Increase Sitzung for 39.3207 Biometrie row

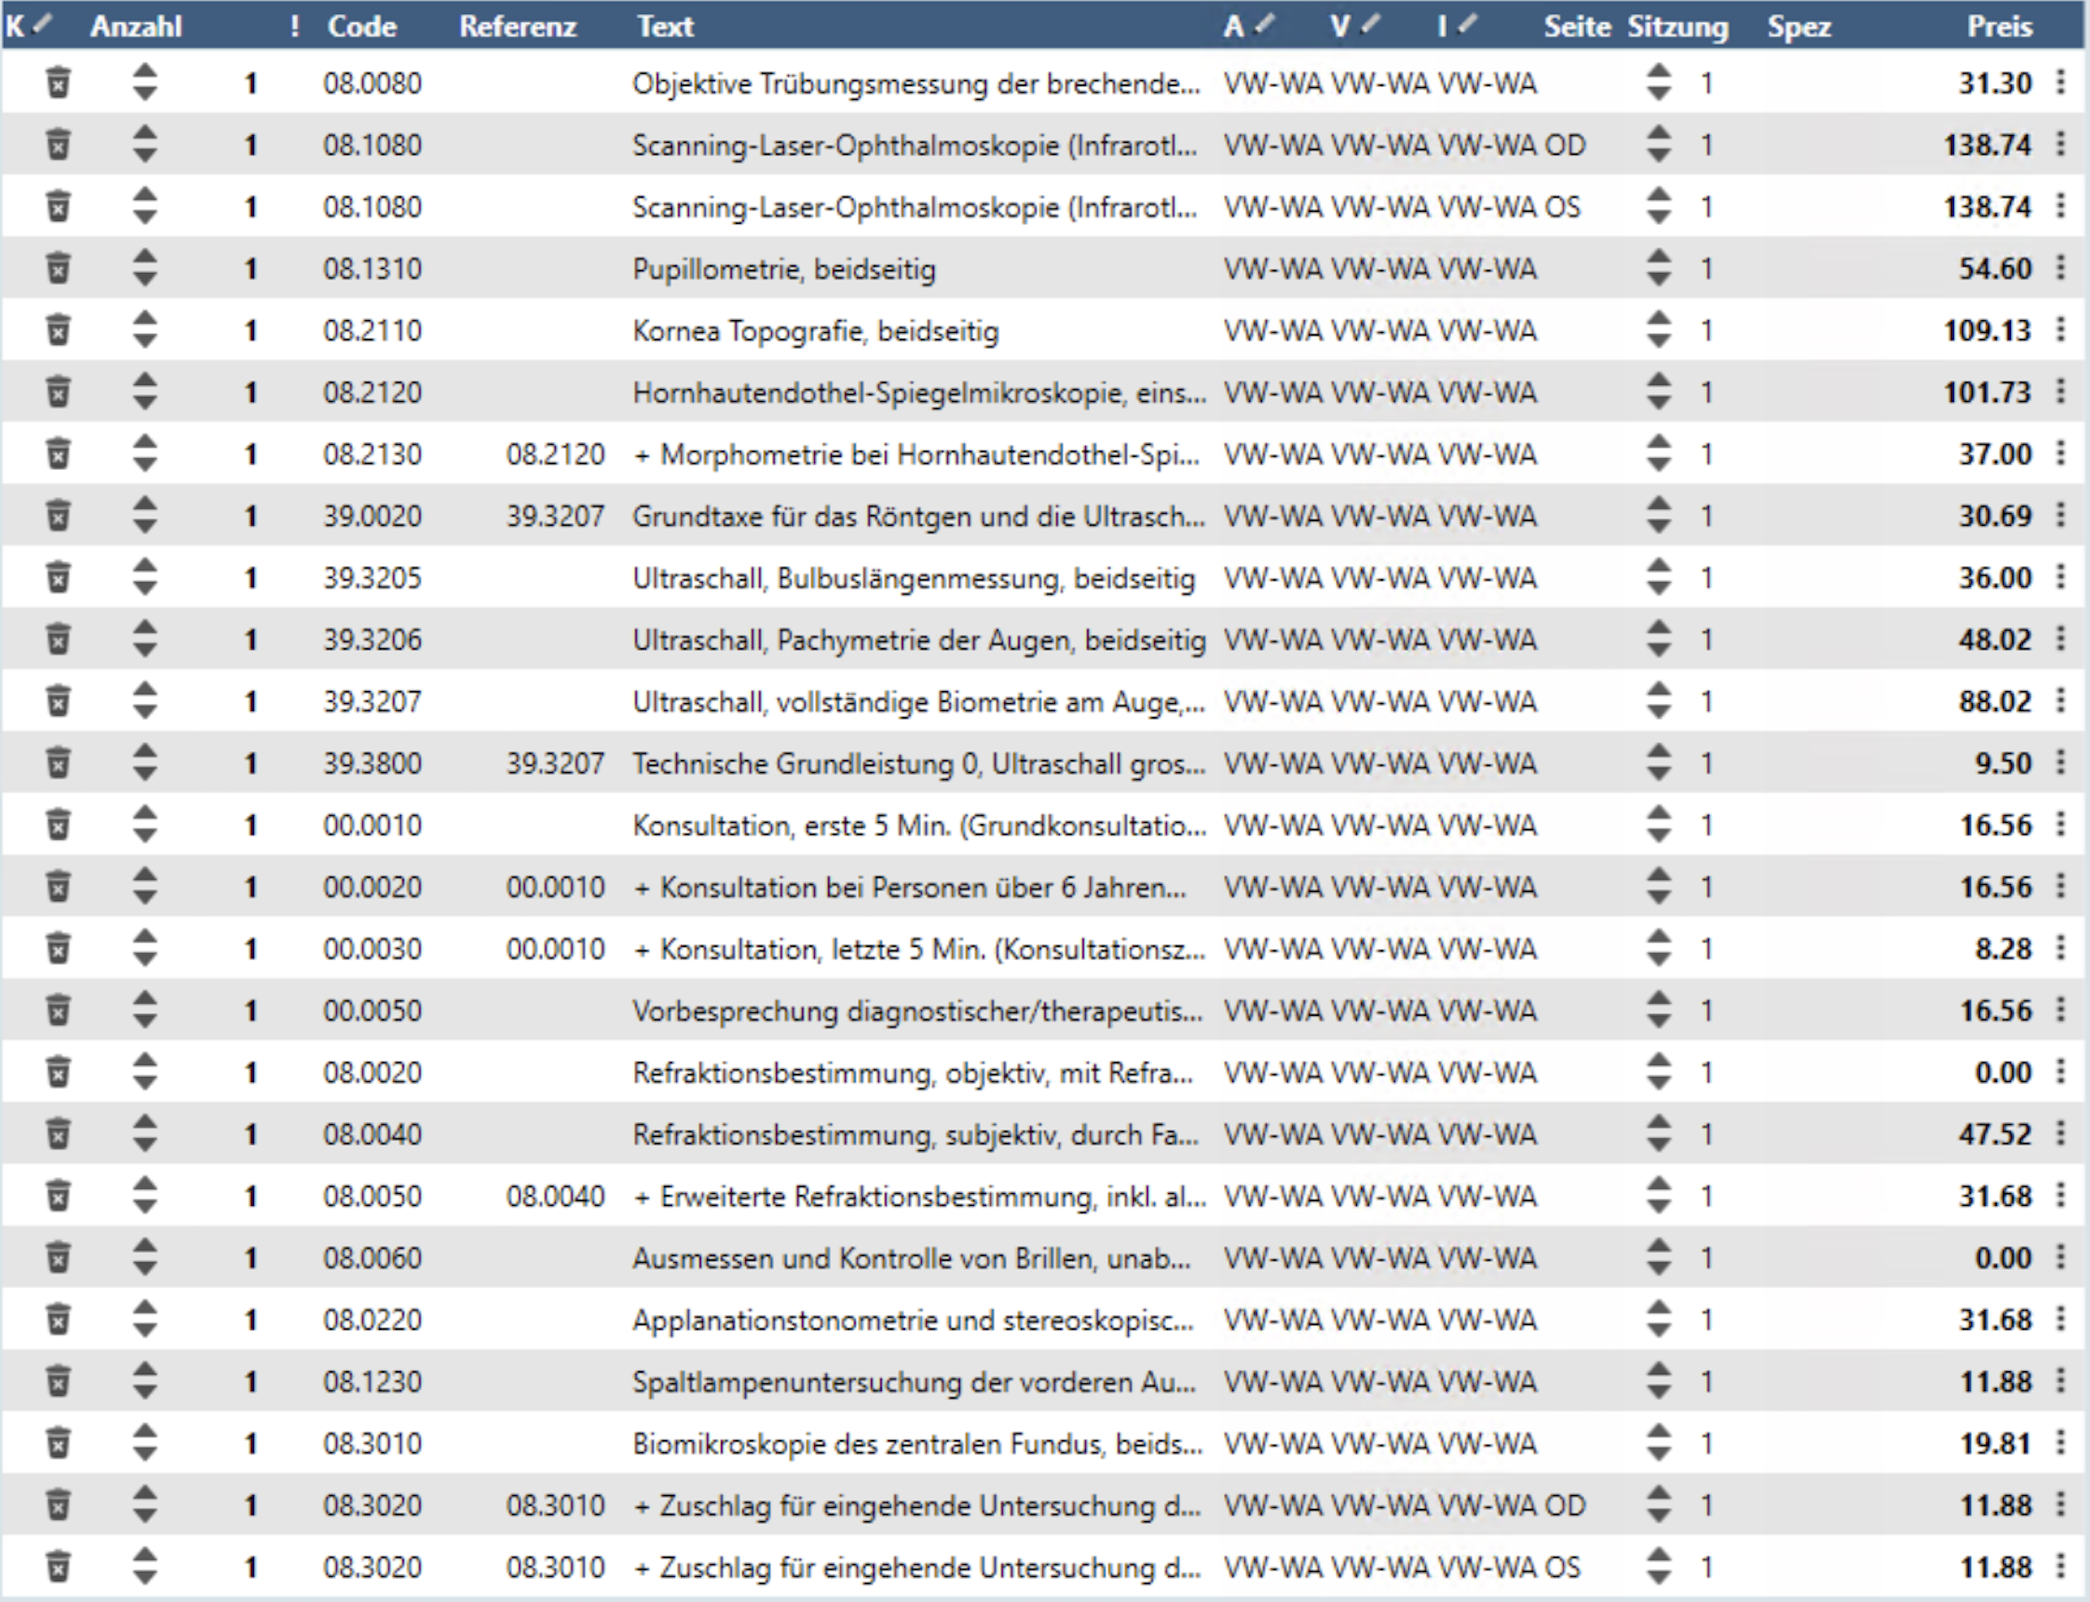pyautogui.click(x=1658, y=690)
